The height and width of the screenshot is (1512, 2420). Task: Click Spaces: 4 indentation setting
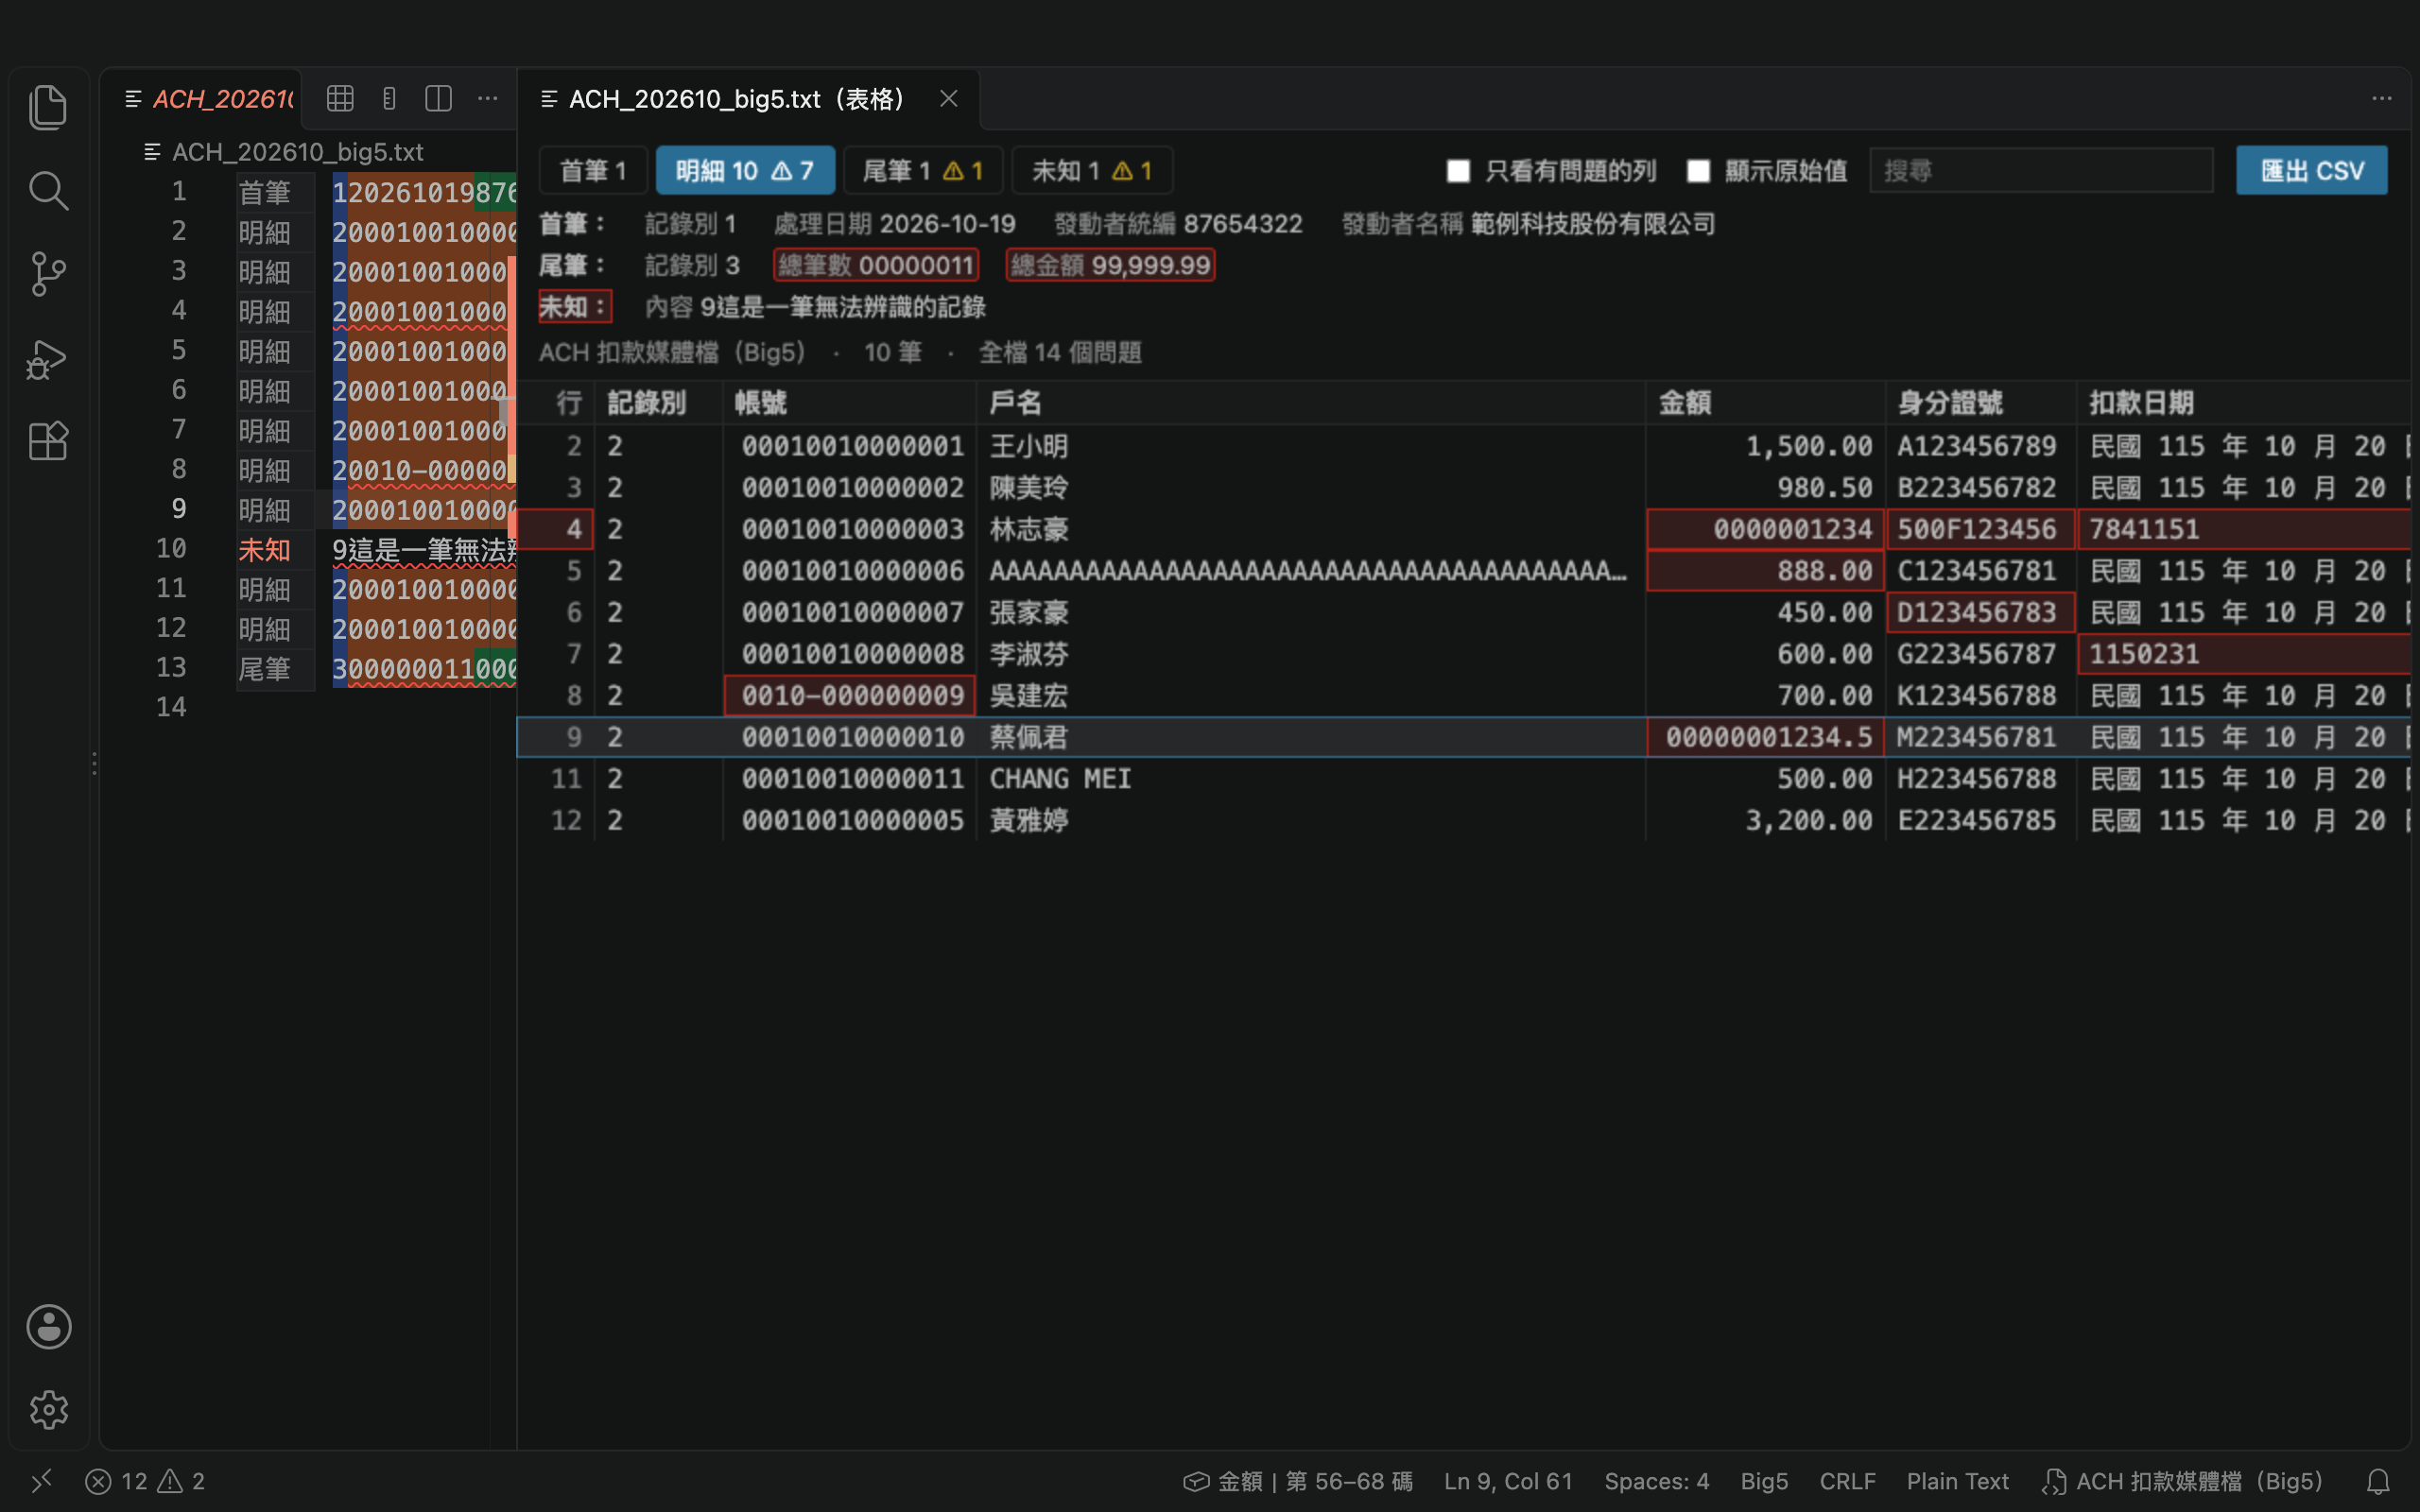click(x=1657, y=1481)
